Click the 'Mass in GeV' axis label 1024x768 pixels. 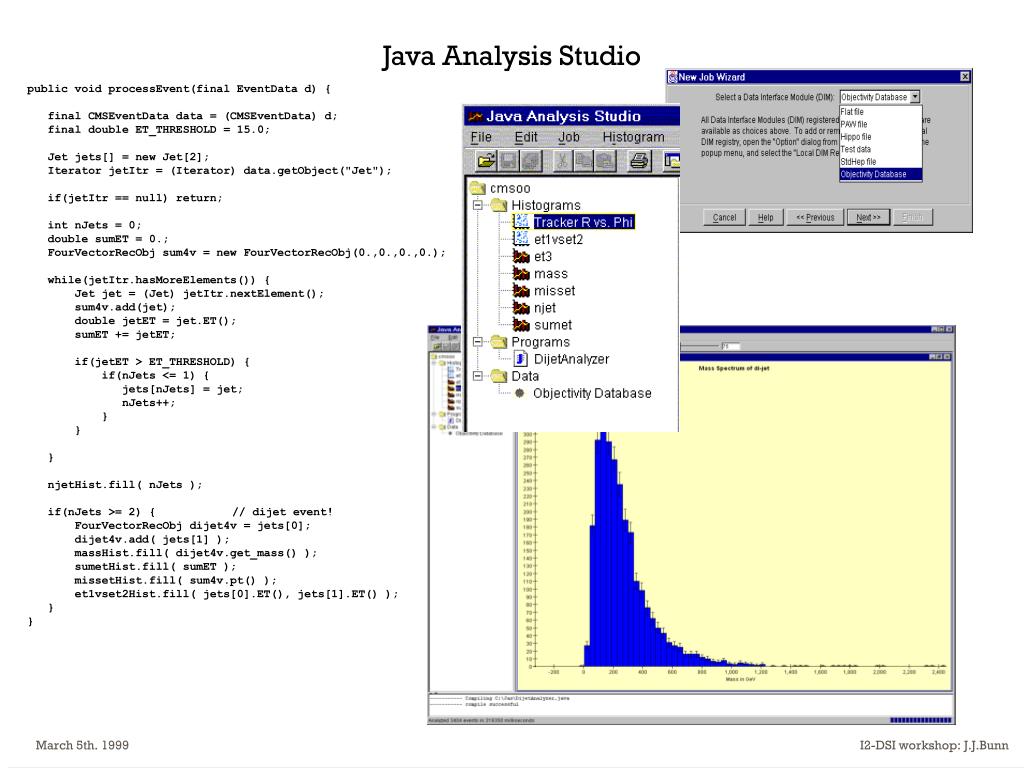740,679
